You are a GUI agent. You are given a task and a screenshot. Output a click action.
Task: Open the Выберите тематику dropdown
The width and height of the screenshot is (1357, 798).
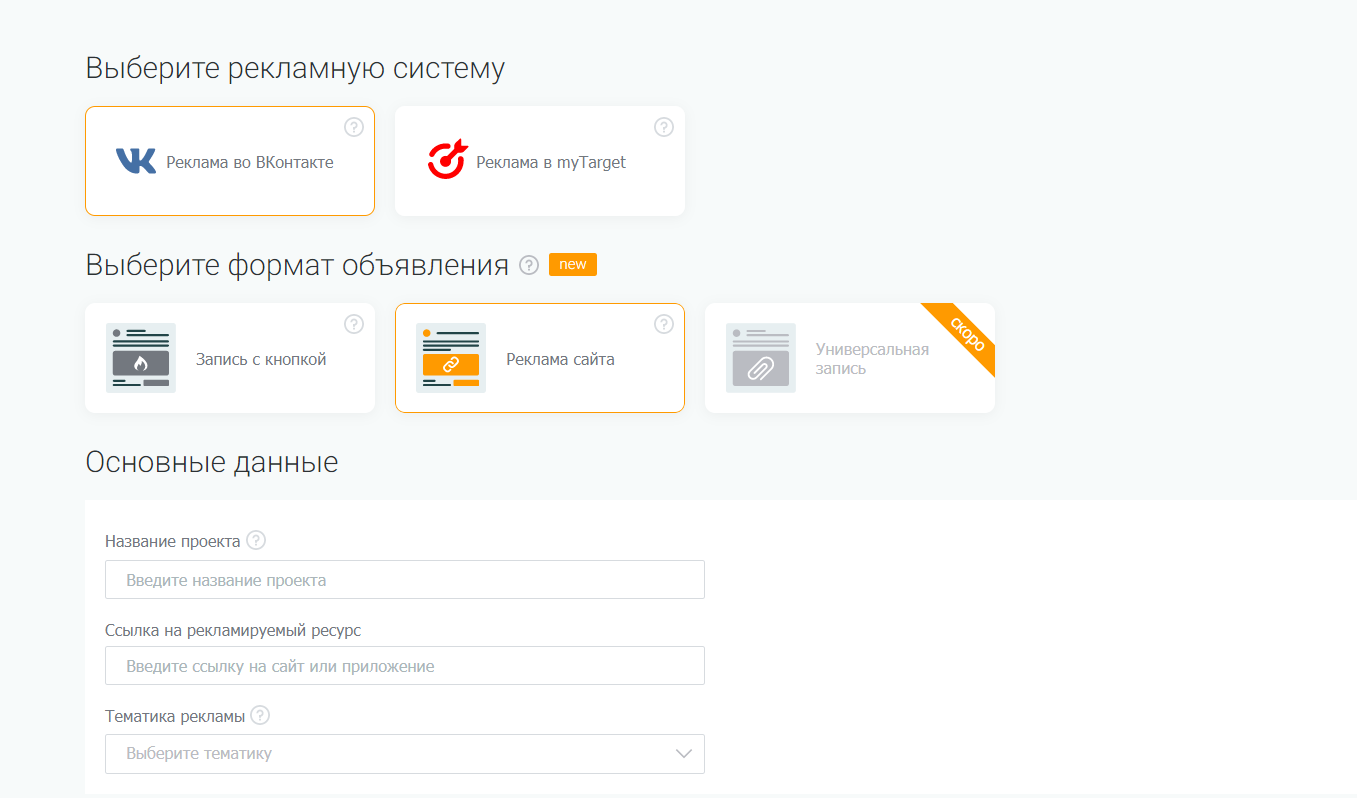click(x=405, y=754)
